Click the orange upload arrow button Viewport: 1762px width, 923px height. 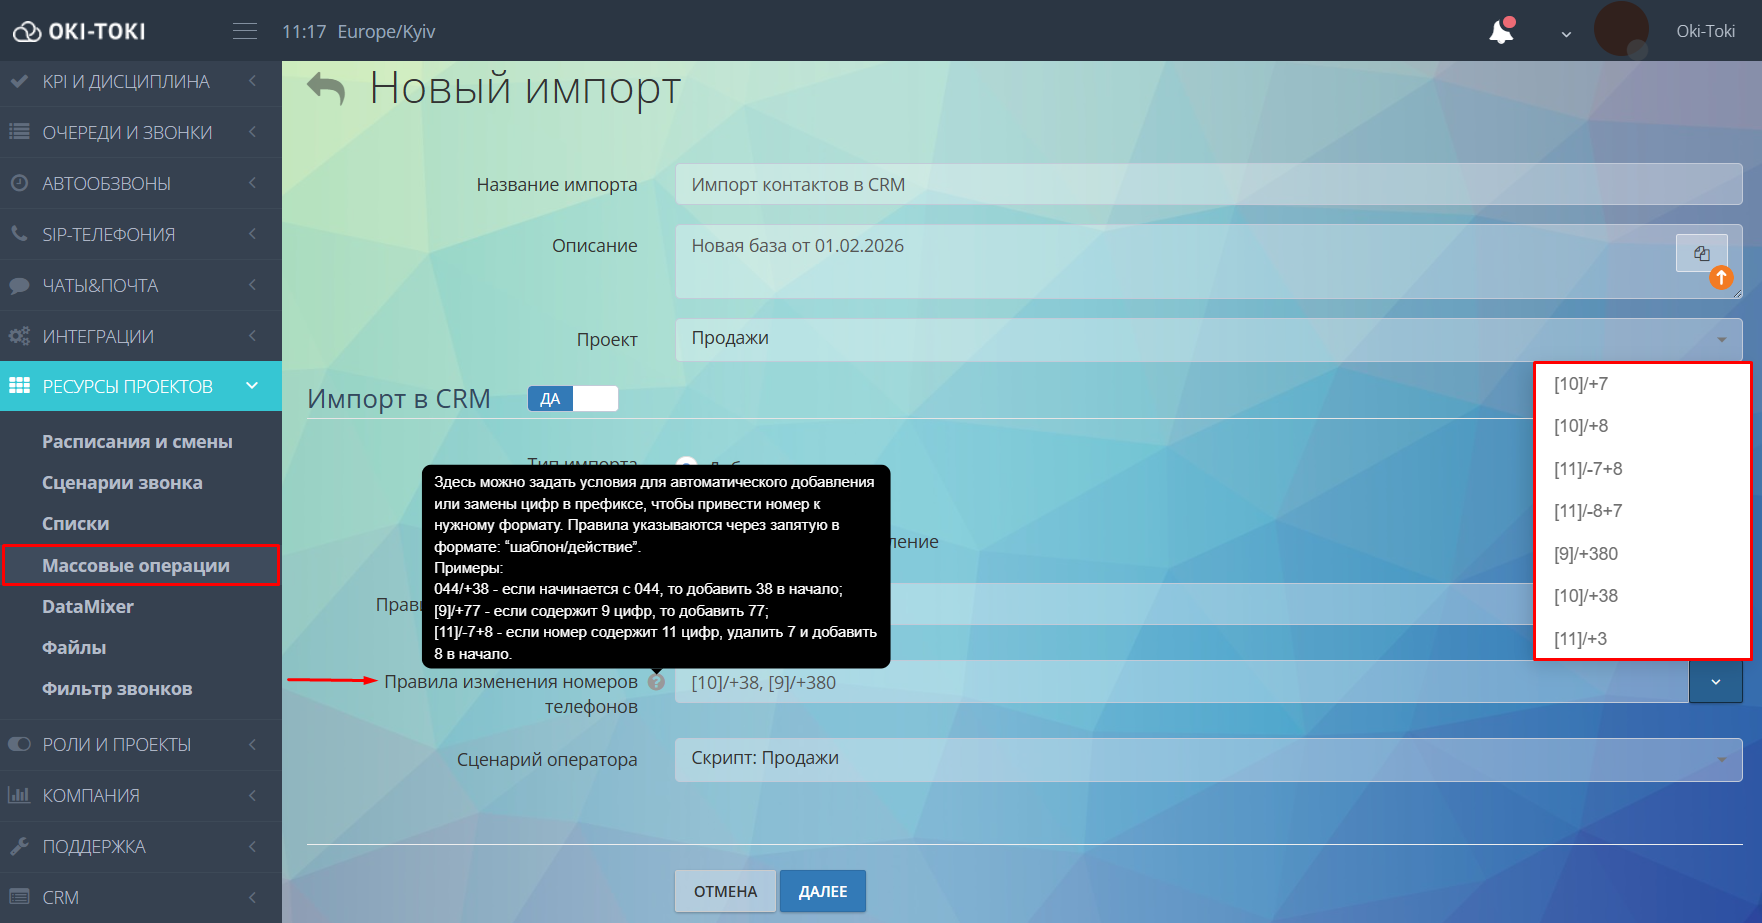(1721, 278)
